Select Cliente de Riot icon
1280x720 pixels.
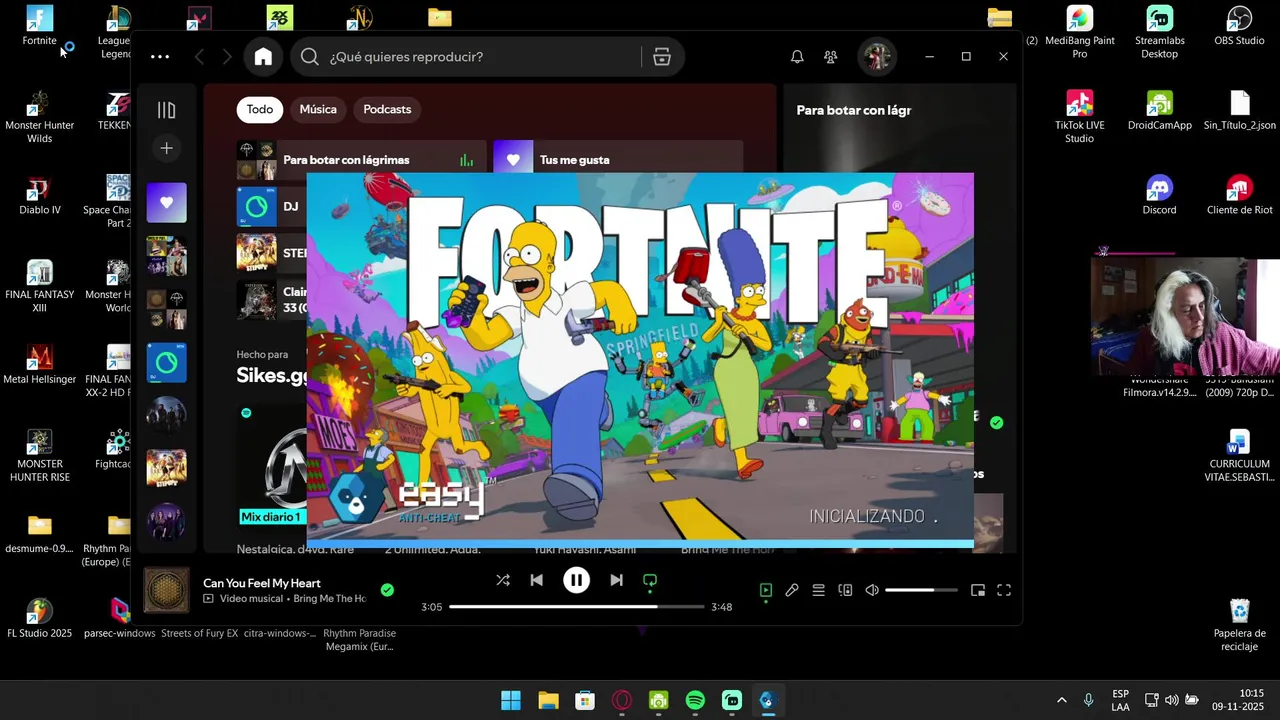tap(1239, 196)
